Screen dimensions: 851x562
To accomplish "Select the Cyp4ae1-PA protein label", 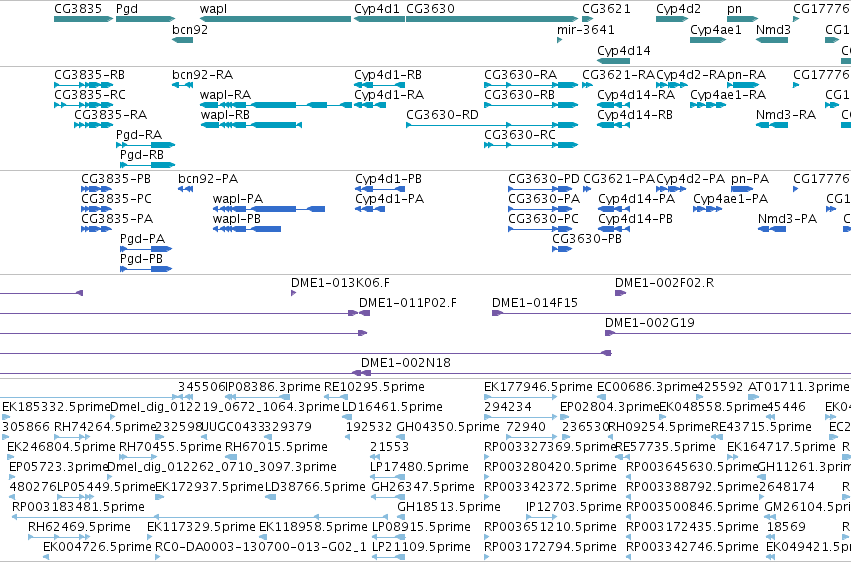I will click(731, 200).
